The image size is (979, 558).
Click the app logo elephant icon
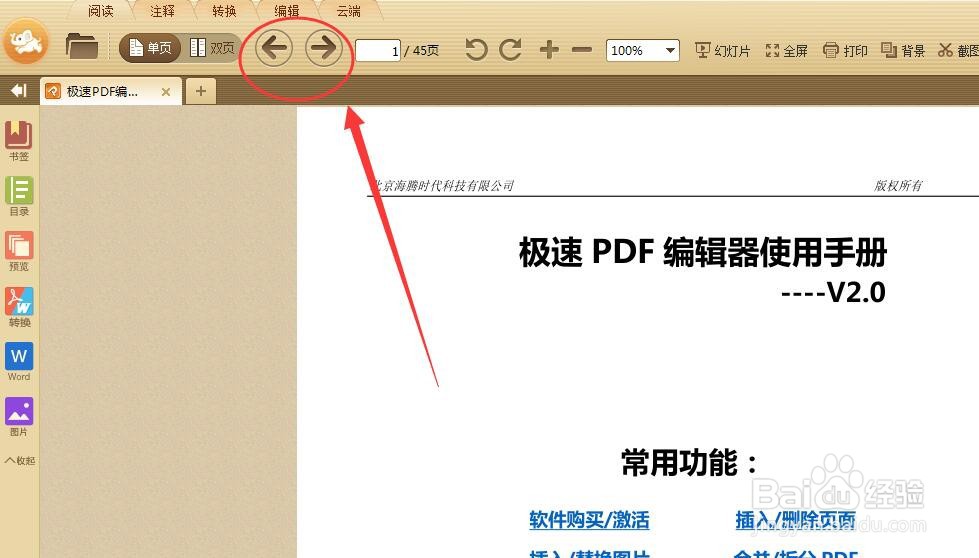tap(26, 42)
